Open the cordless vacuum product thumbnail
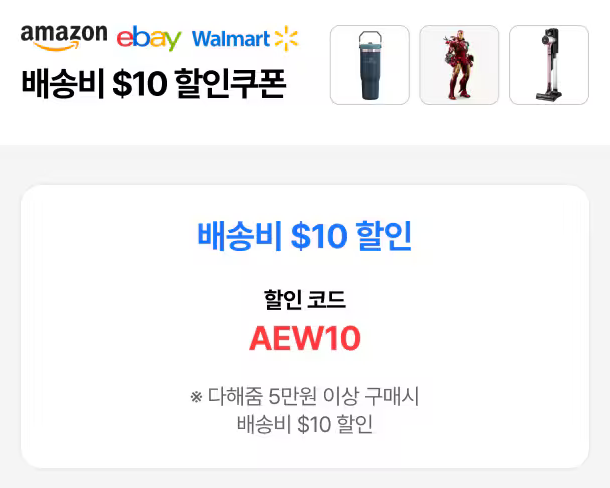This screenshot has width=610, height=488. tap(548, 65)
